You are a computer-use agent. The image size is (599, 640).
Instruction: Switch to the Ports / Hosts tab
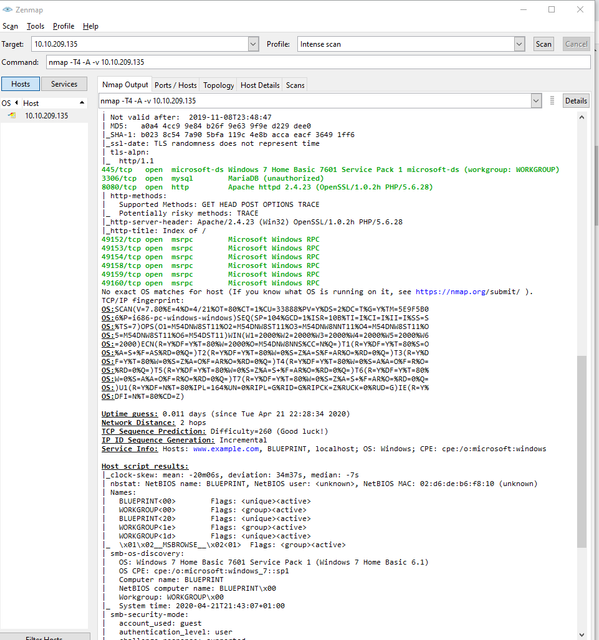pos(175,85)
